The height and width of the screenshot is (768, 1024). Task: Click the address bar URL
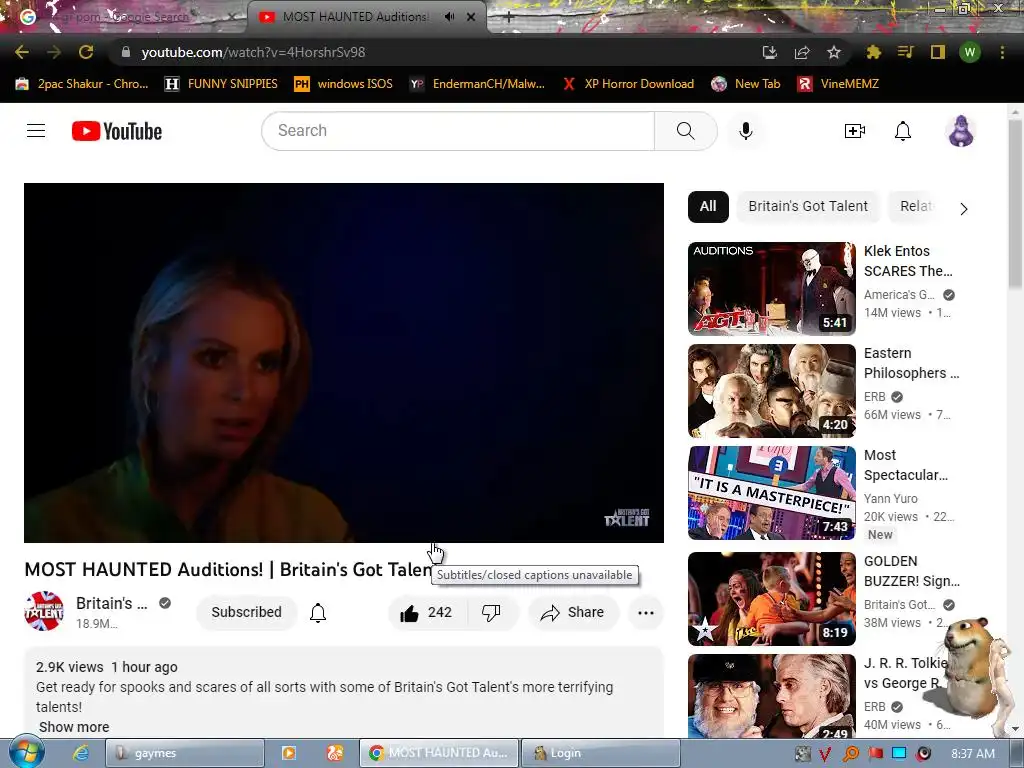(x=253, y=52)
